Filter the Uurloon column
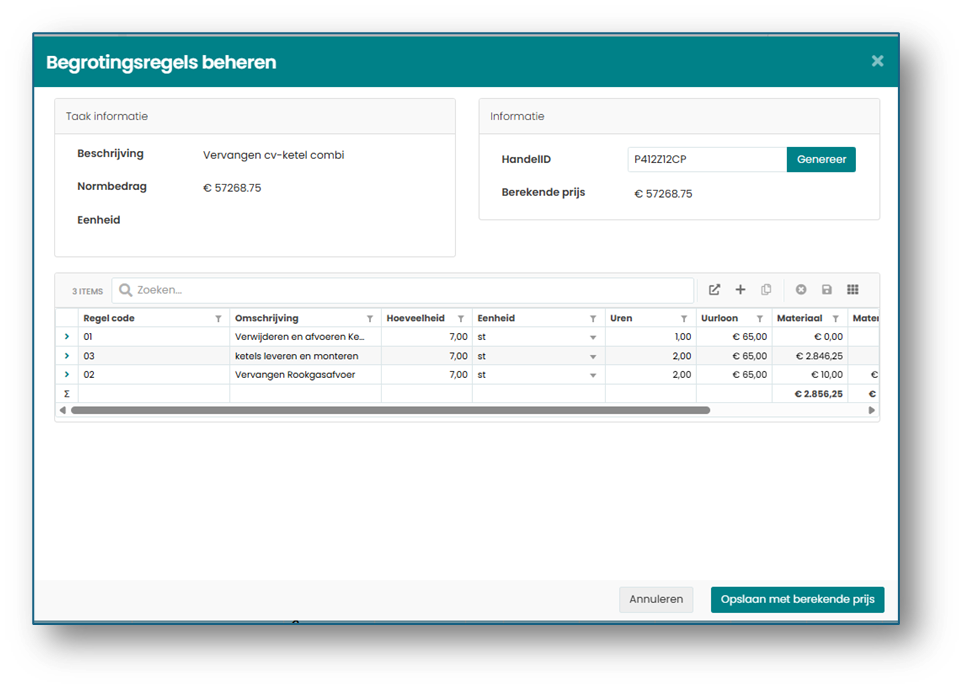This screenshot has height=689, width=964. tap(760, 318)
